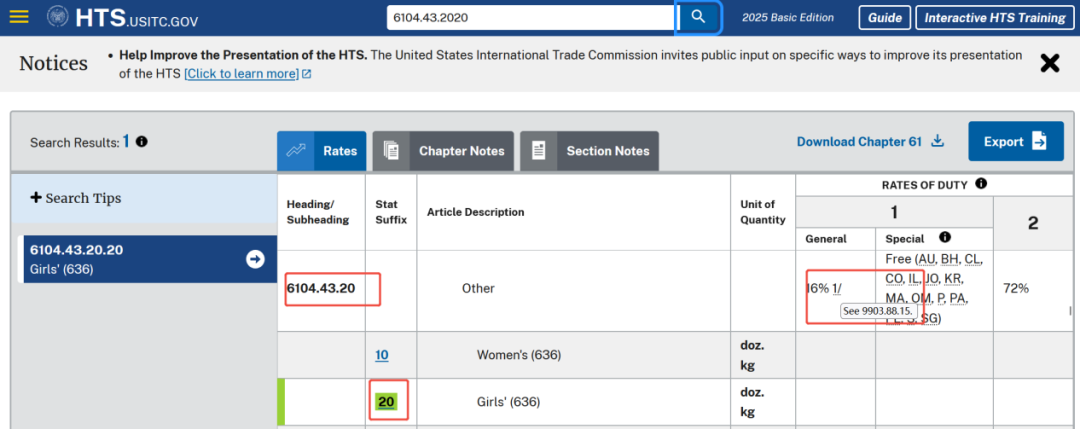Open the Section Notes tab
Image resolution: width=1080 pixels, height=429 pixels.
(x=589, y=151)
